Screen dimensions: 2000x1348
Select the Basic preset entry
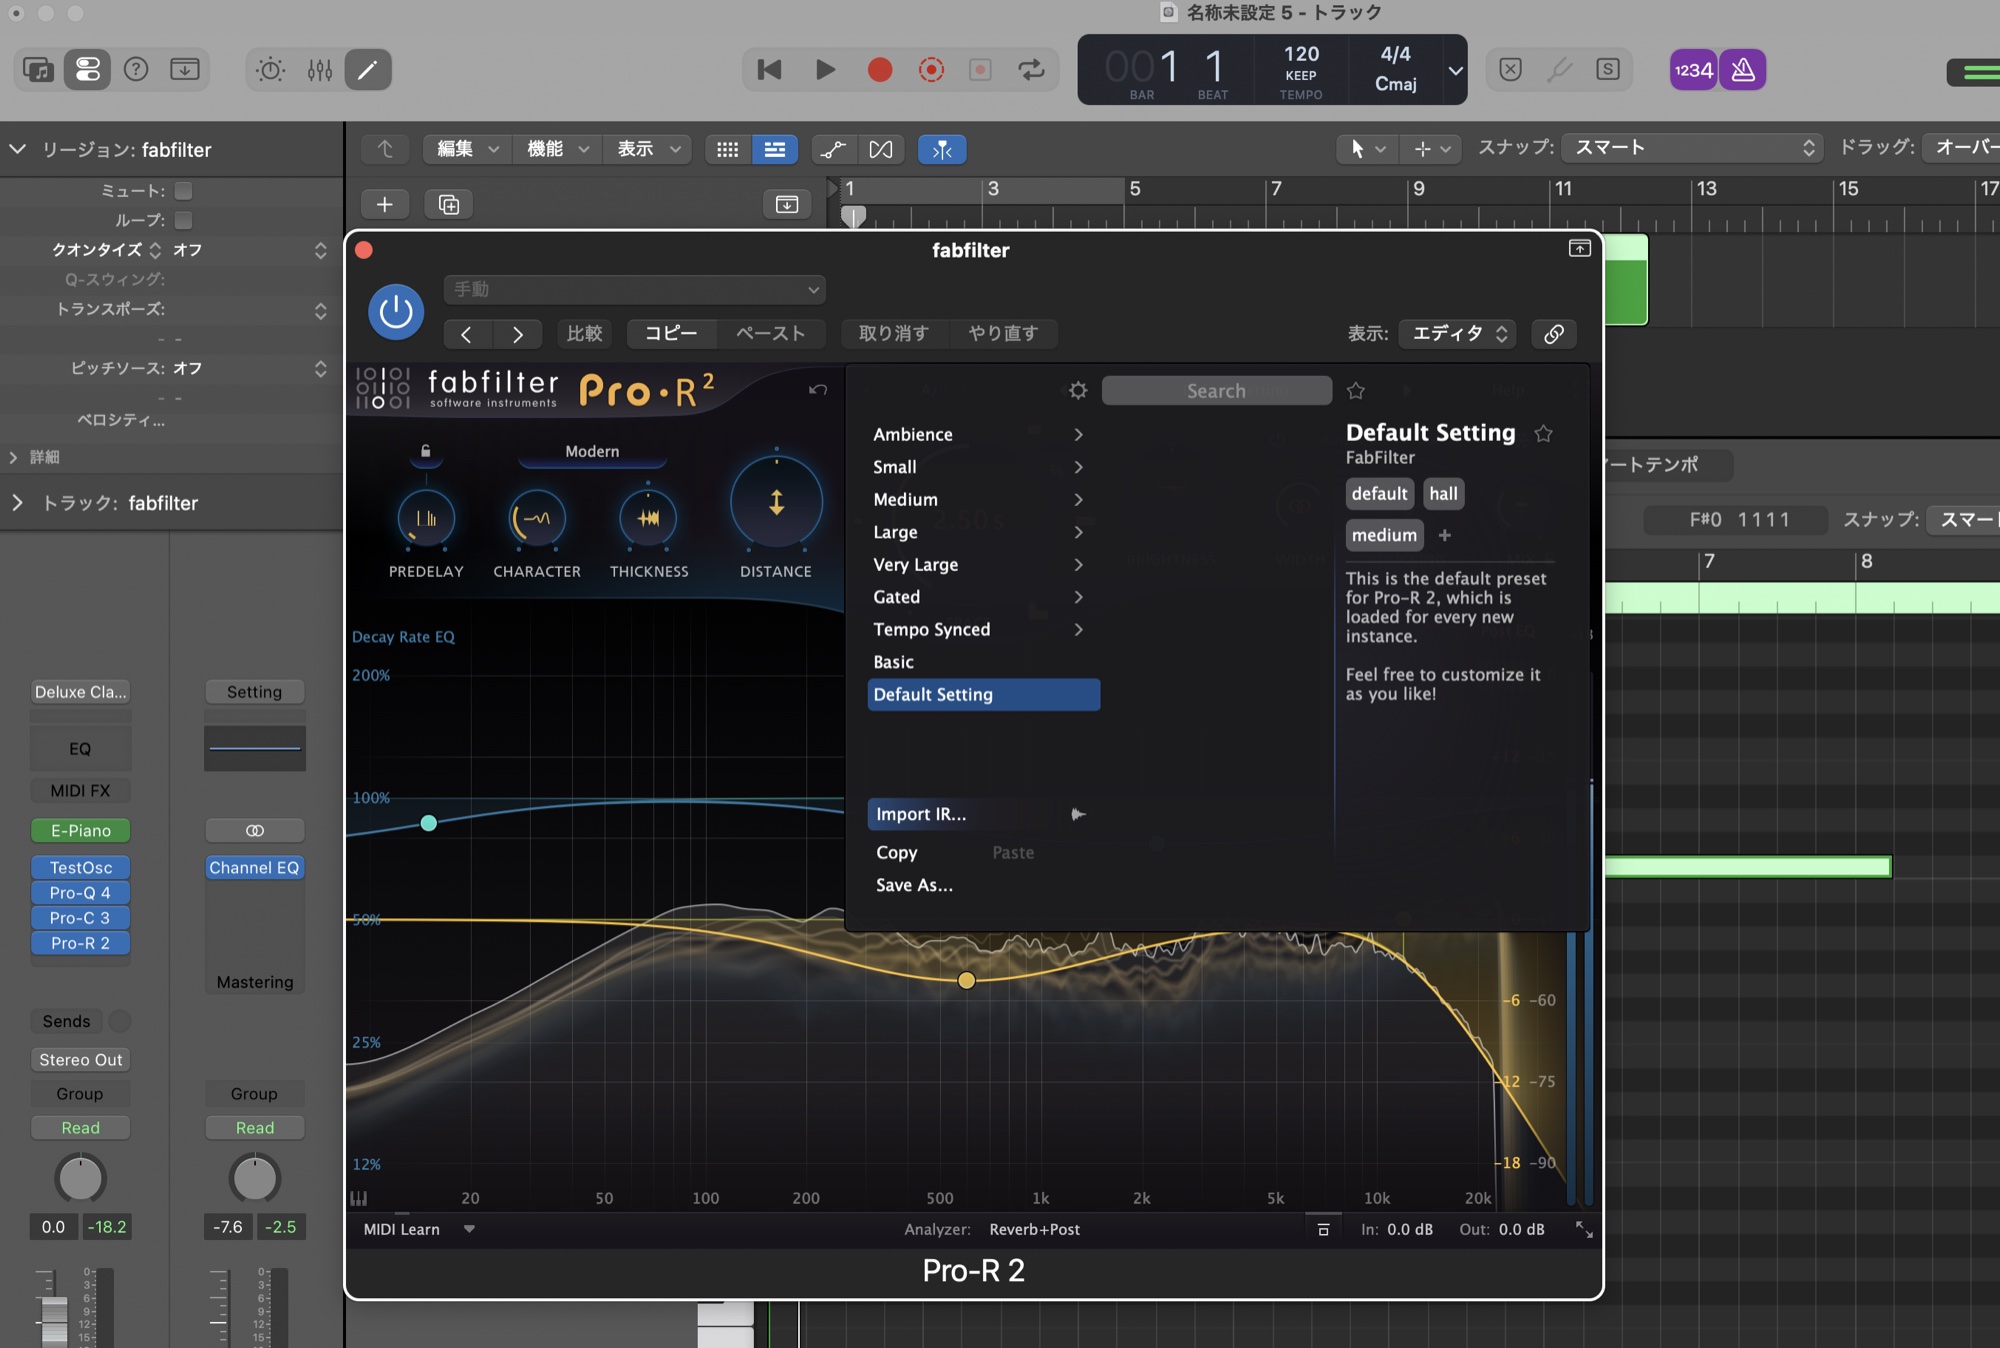pos(984,662)
